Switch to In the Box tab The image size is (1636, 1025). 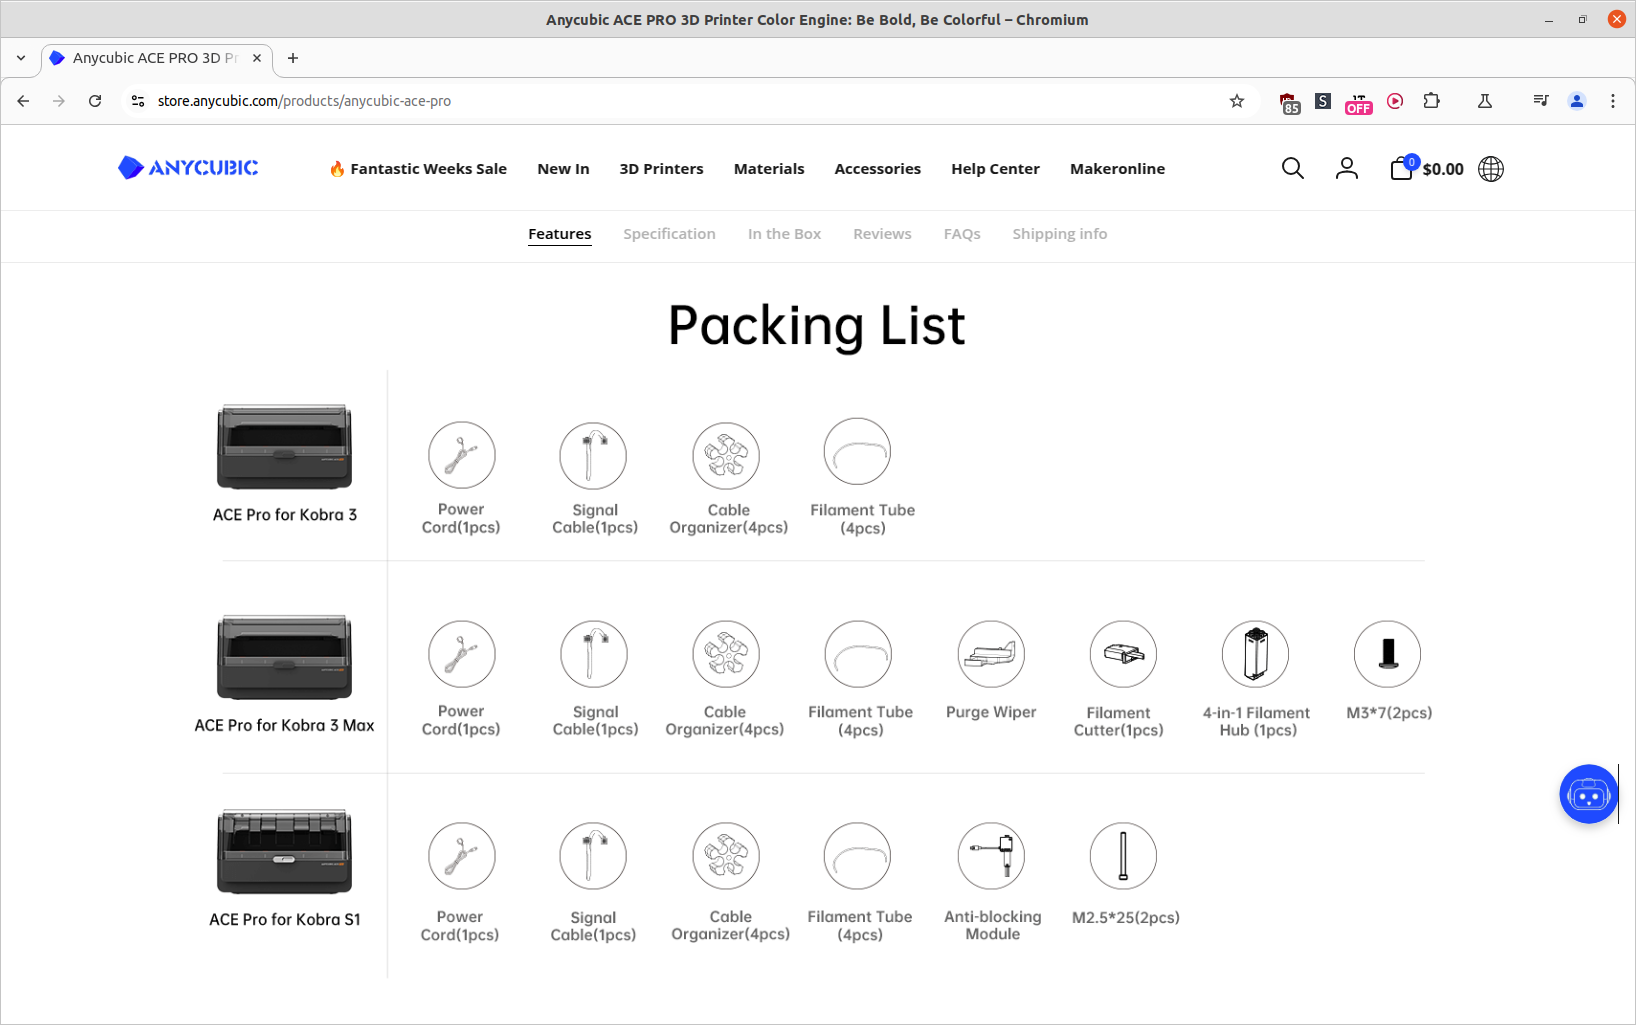tap(784, 234)
